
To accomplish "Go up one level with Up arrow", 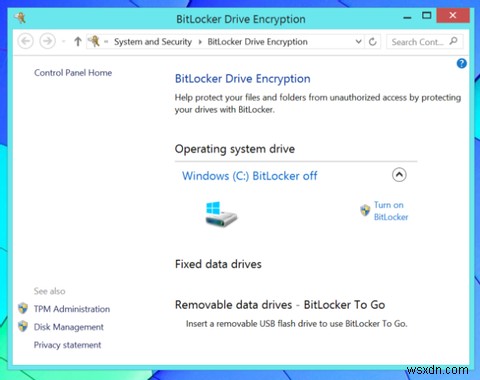I will tap(78, 42).
